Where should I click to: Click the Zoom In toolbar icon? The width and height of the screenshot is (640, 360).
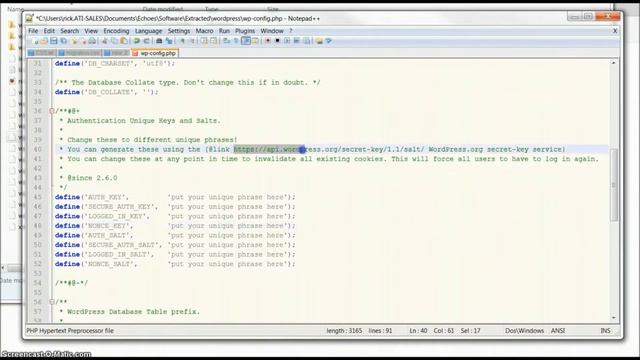pyautogui.click(x=182, y=41)
